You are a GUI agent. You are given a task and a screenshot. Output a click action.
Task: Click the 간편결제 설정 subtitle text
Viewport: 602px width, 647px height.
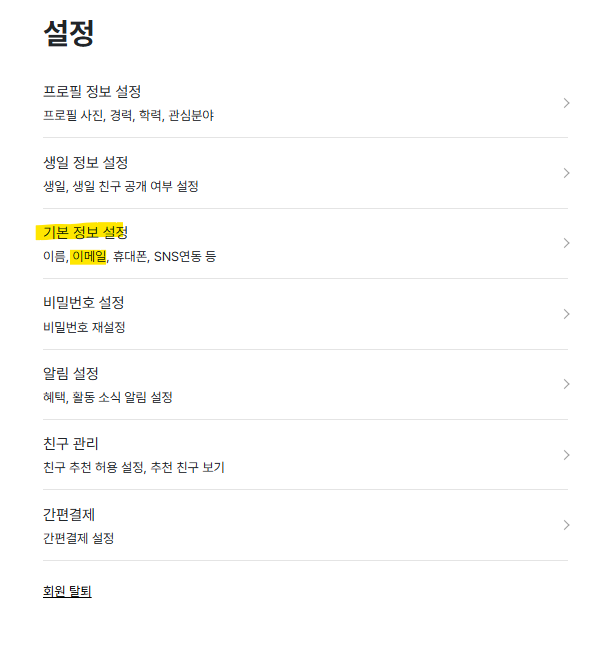pos(78,538)
